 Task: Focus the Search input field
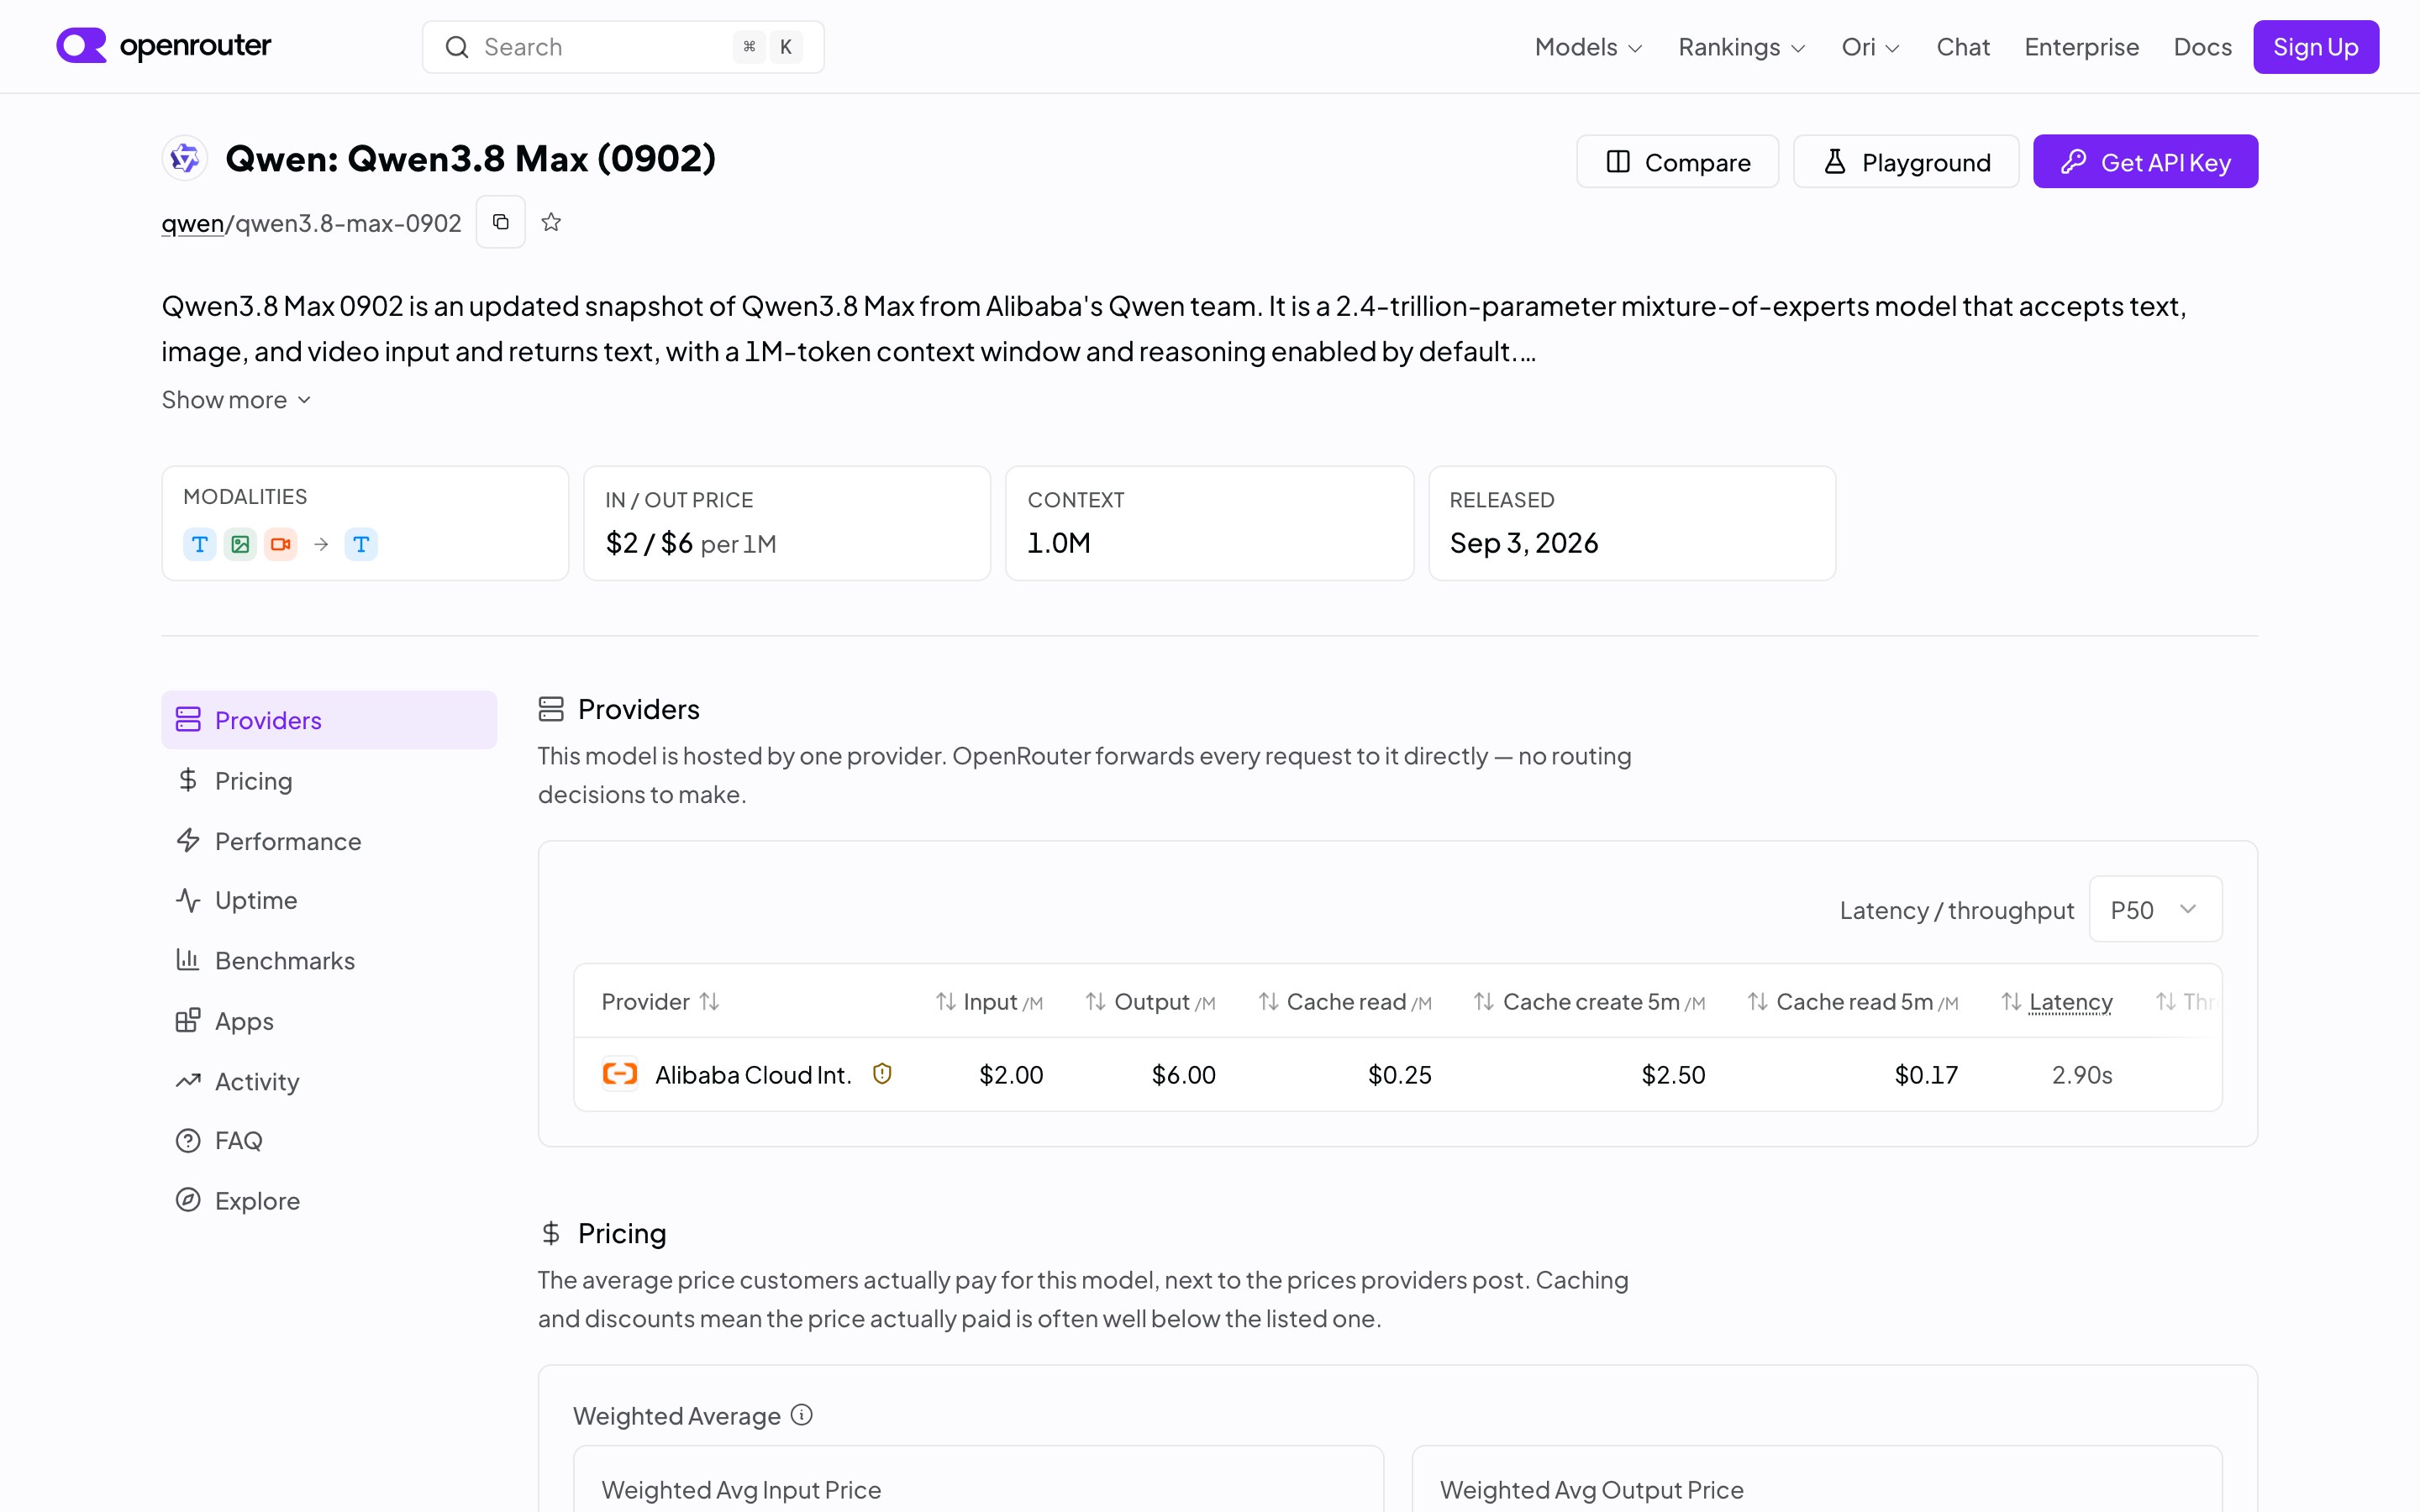pos(623,47)
